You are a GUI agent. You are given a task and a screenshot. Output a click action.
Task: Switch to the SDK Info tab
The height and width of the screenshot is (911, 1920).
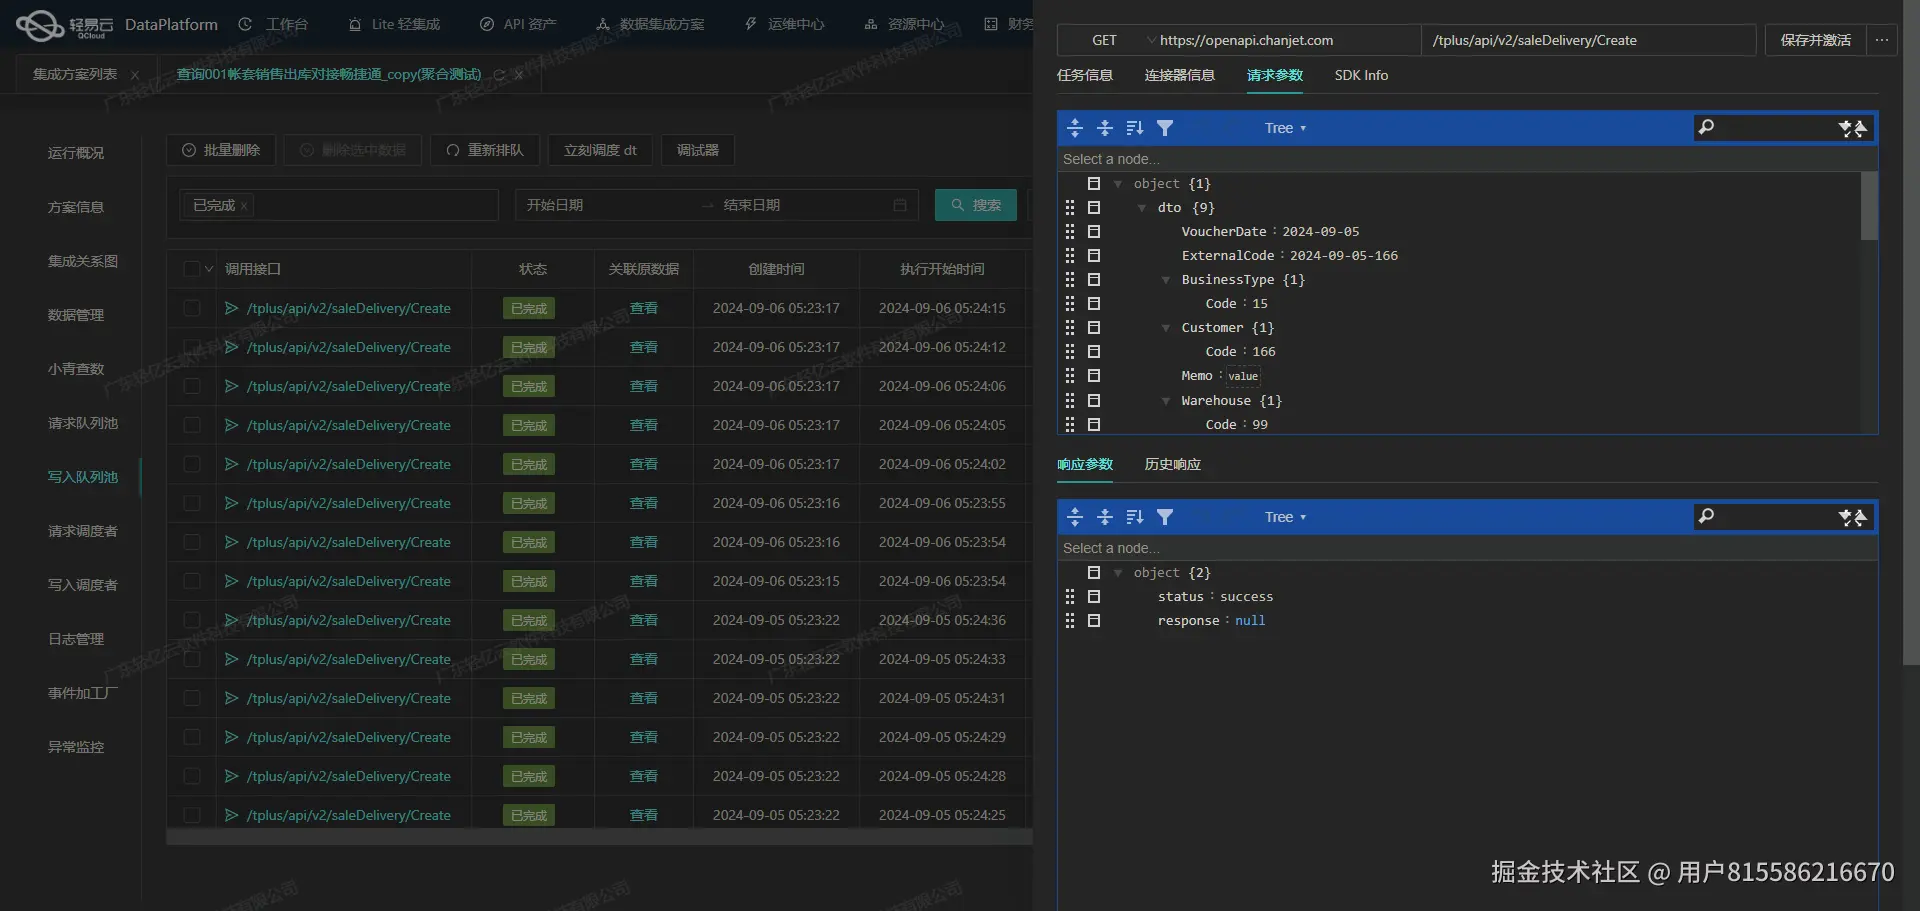[1361, 75]
